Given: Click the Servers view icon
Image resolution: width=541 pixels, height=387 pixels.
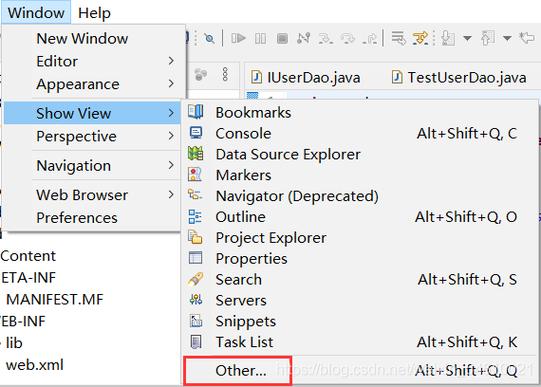Looking at the screenshot, I should tap(196, 299).
